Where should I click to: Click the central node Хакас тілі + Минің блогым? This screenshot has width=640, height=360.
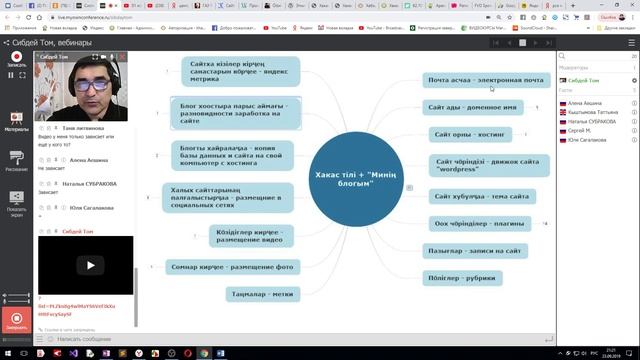click(356, 179)
